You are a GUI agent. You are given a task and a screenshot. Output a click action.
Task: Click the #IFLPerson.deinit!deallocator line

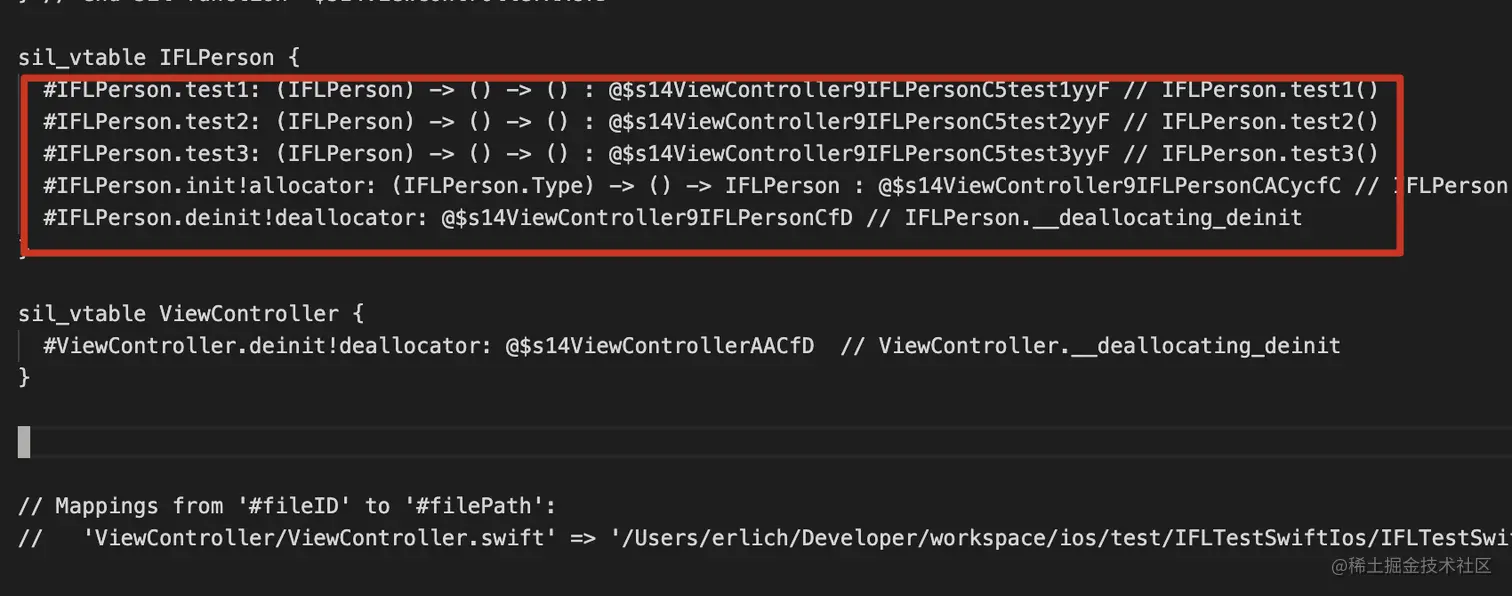tap(672, 217)
